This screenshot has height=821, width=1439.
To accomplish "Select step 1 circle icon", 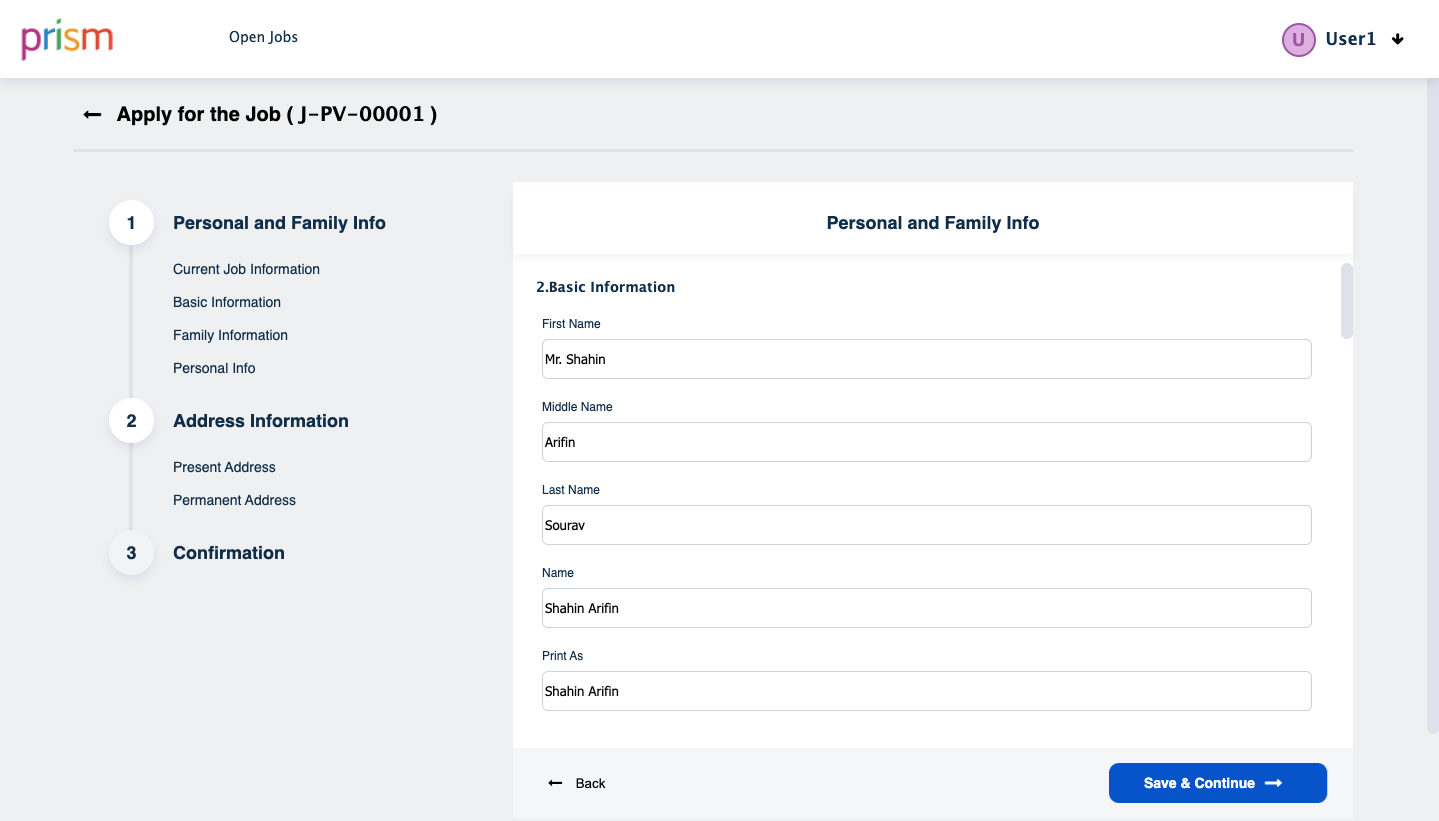I will (131, 223).
